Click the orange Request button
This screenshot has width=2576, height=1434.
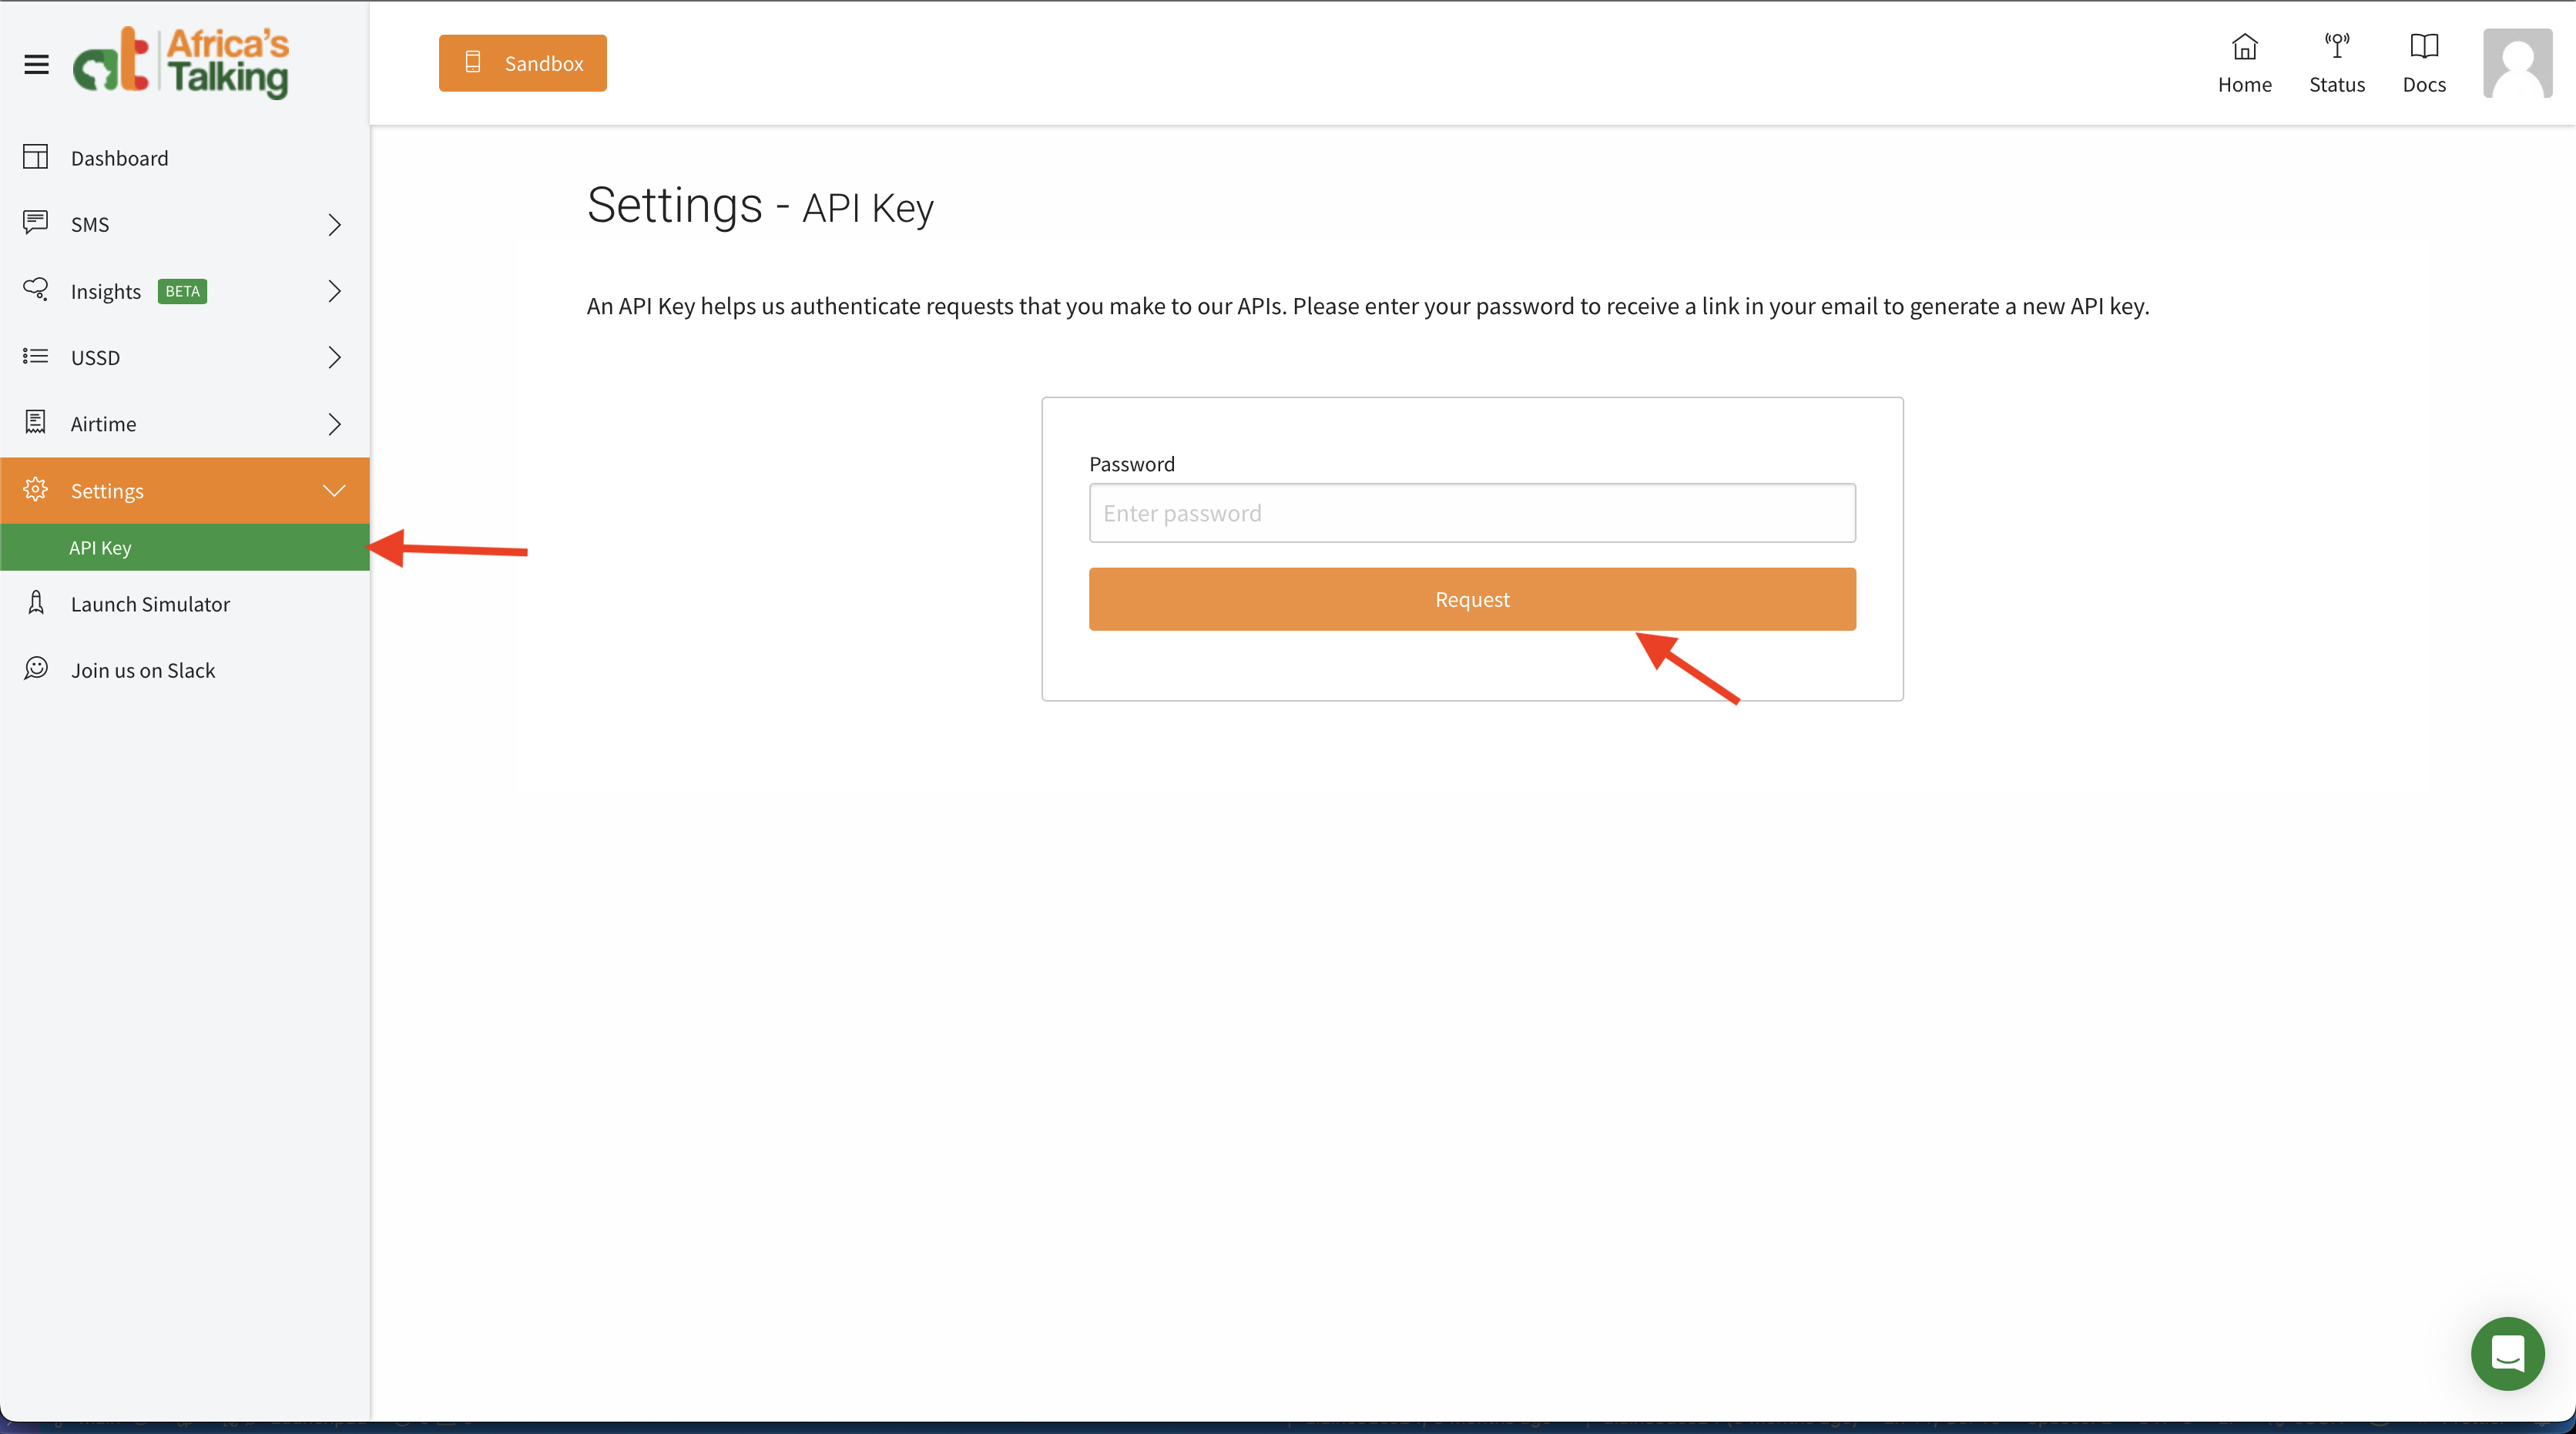(1472, 599)
